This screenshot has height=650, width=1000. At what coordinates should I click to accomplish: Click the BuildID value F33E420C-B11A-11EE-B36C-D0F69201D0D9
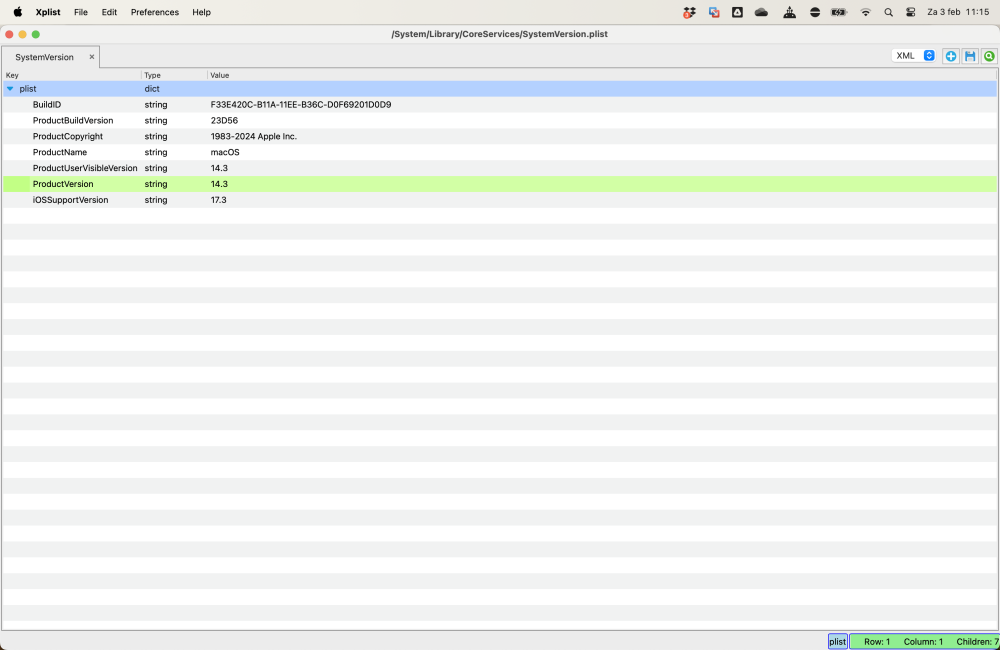click(x=301, y=105)
